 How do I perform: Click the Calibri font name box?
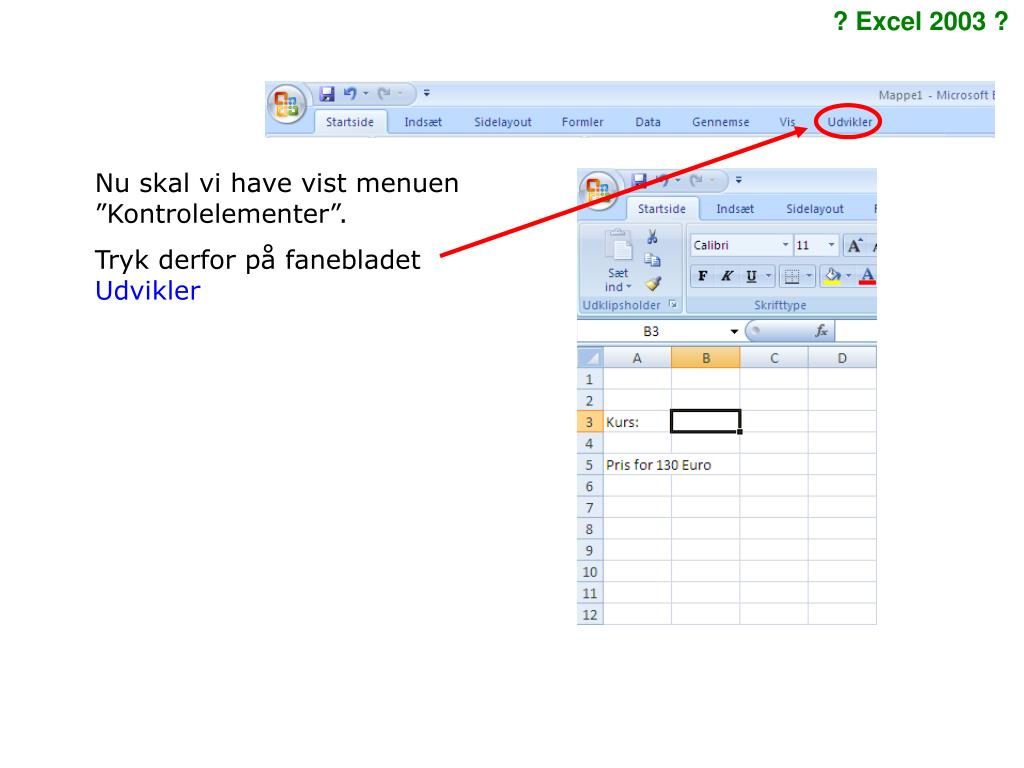(x=735, y=246)
